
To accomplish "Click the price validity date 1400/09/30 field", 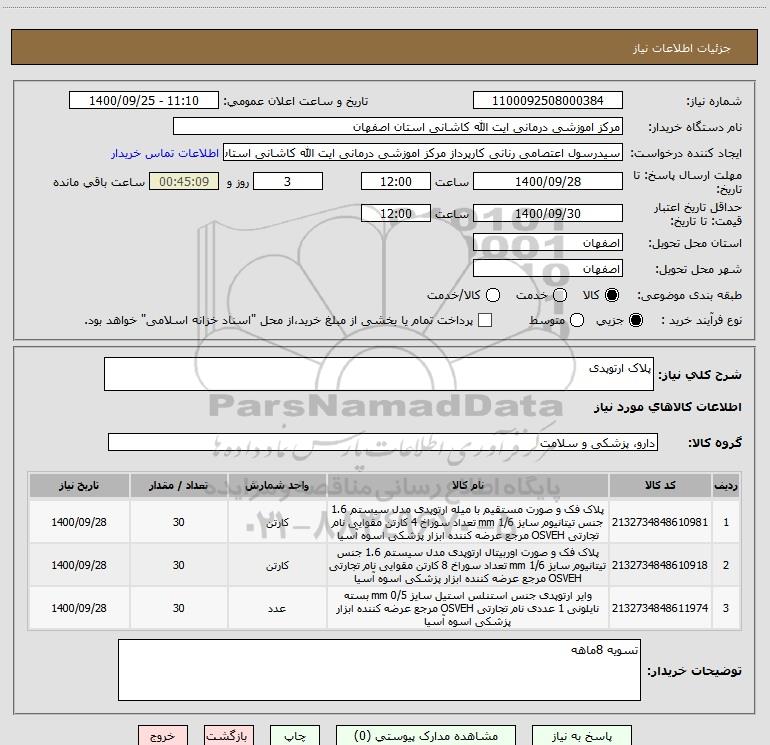I will pyautogui.click(x=548, y=213).
